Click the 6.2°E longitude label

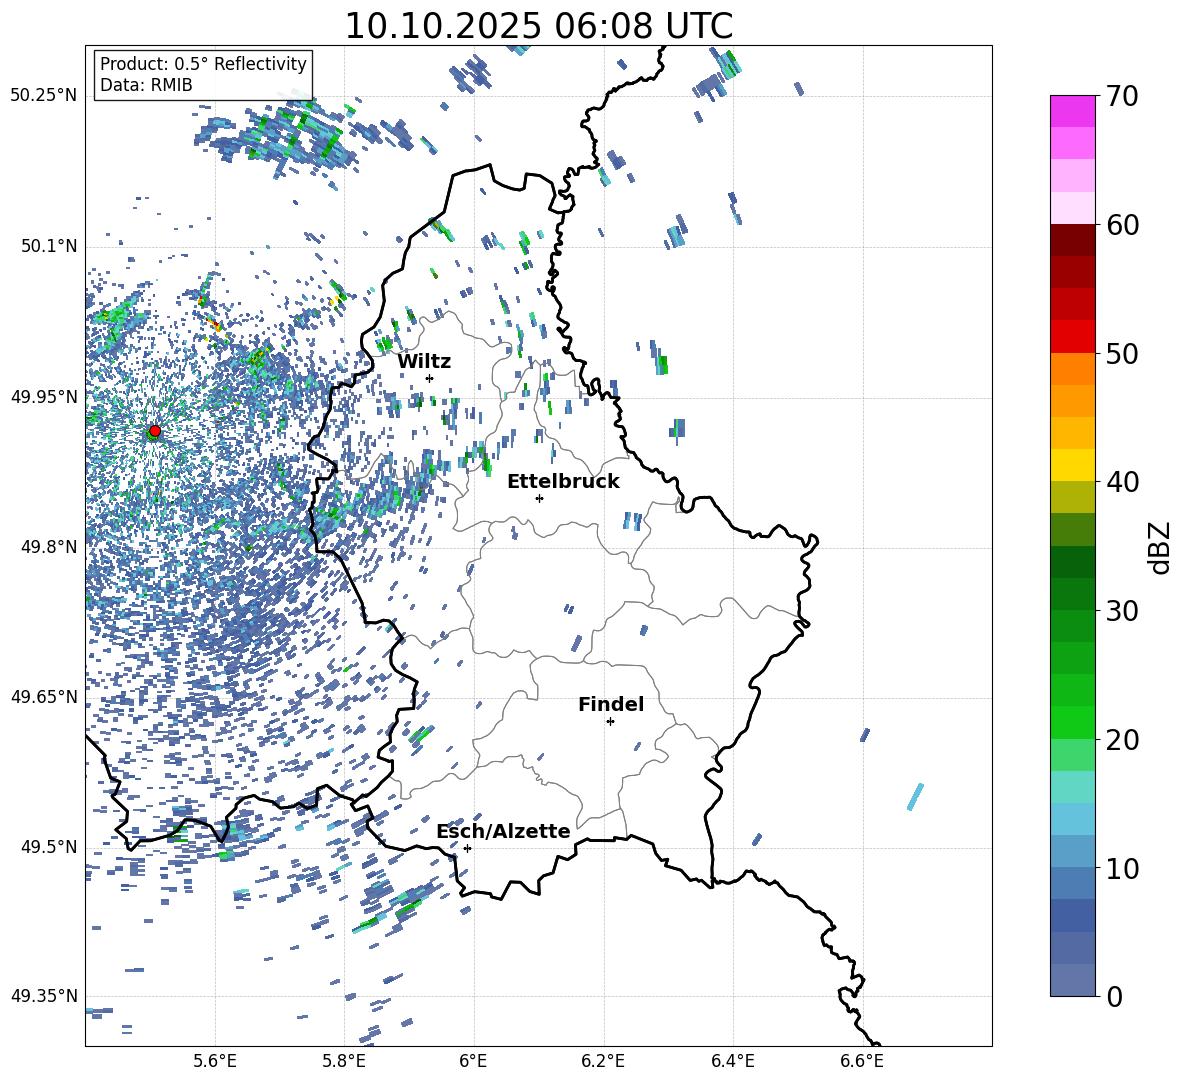(603, 1062)
